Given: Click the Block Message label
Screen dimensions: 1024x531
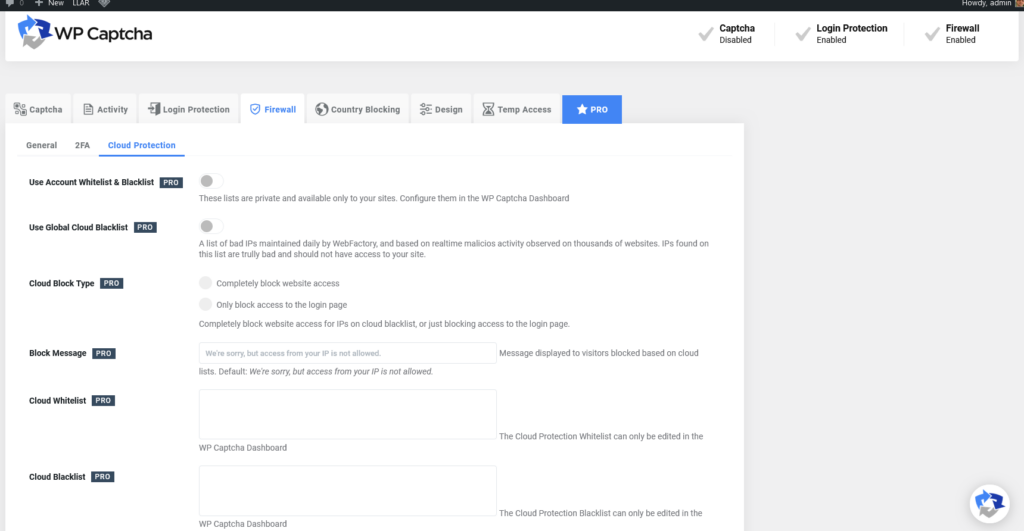Looking at the screenshot, I should pos(57,353).
